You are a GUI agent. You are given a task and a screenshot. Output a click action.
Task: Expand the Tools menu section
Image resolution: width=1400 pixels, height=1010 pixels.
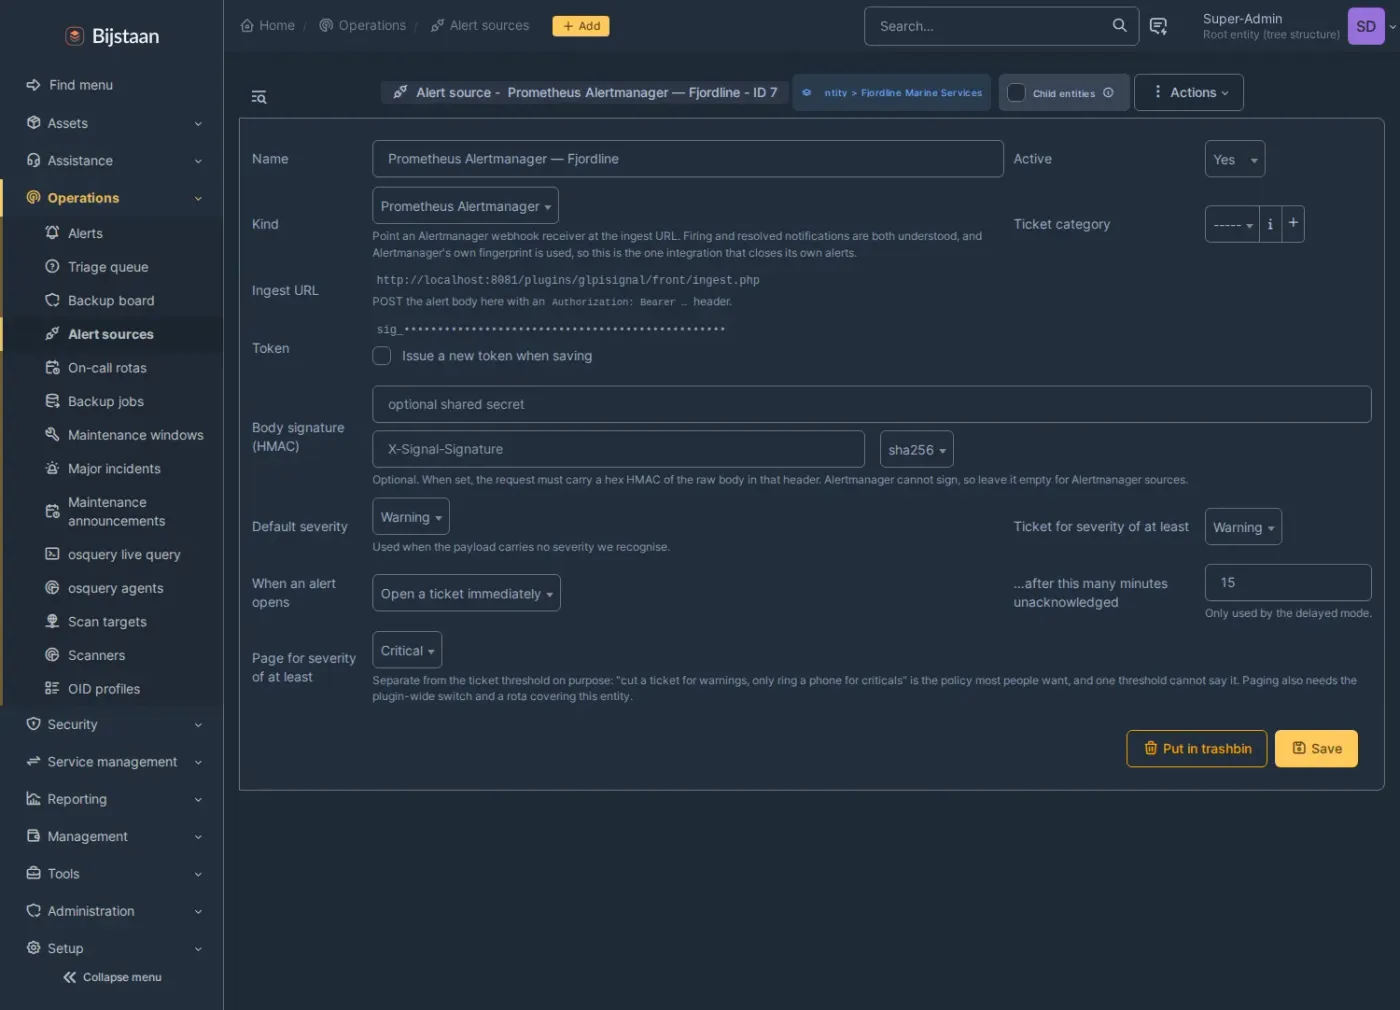click(x=115, y=874)
